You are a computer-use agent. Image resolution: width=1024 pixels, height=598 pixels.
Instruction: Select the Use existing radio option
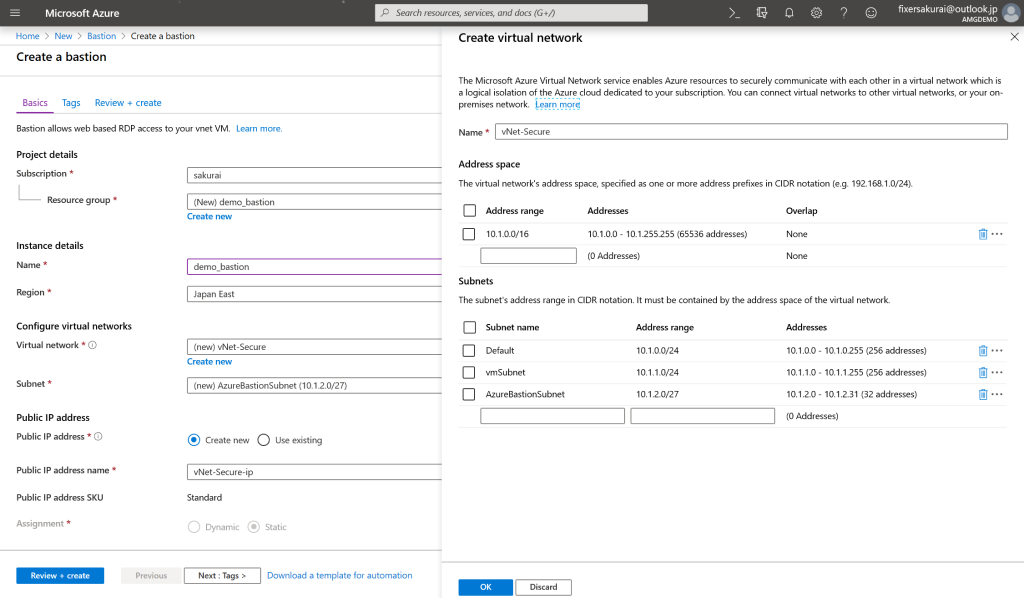(264, 440)
